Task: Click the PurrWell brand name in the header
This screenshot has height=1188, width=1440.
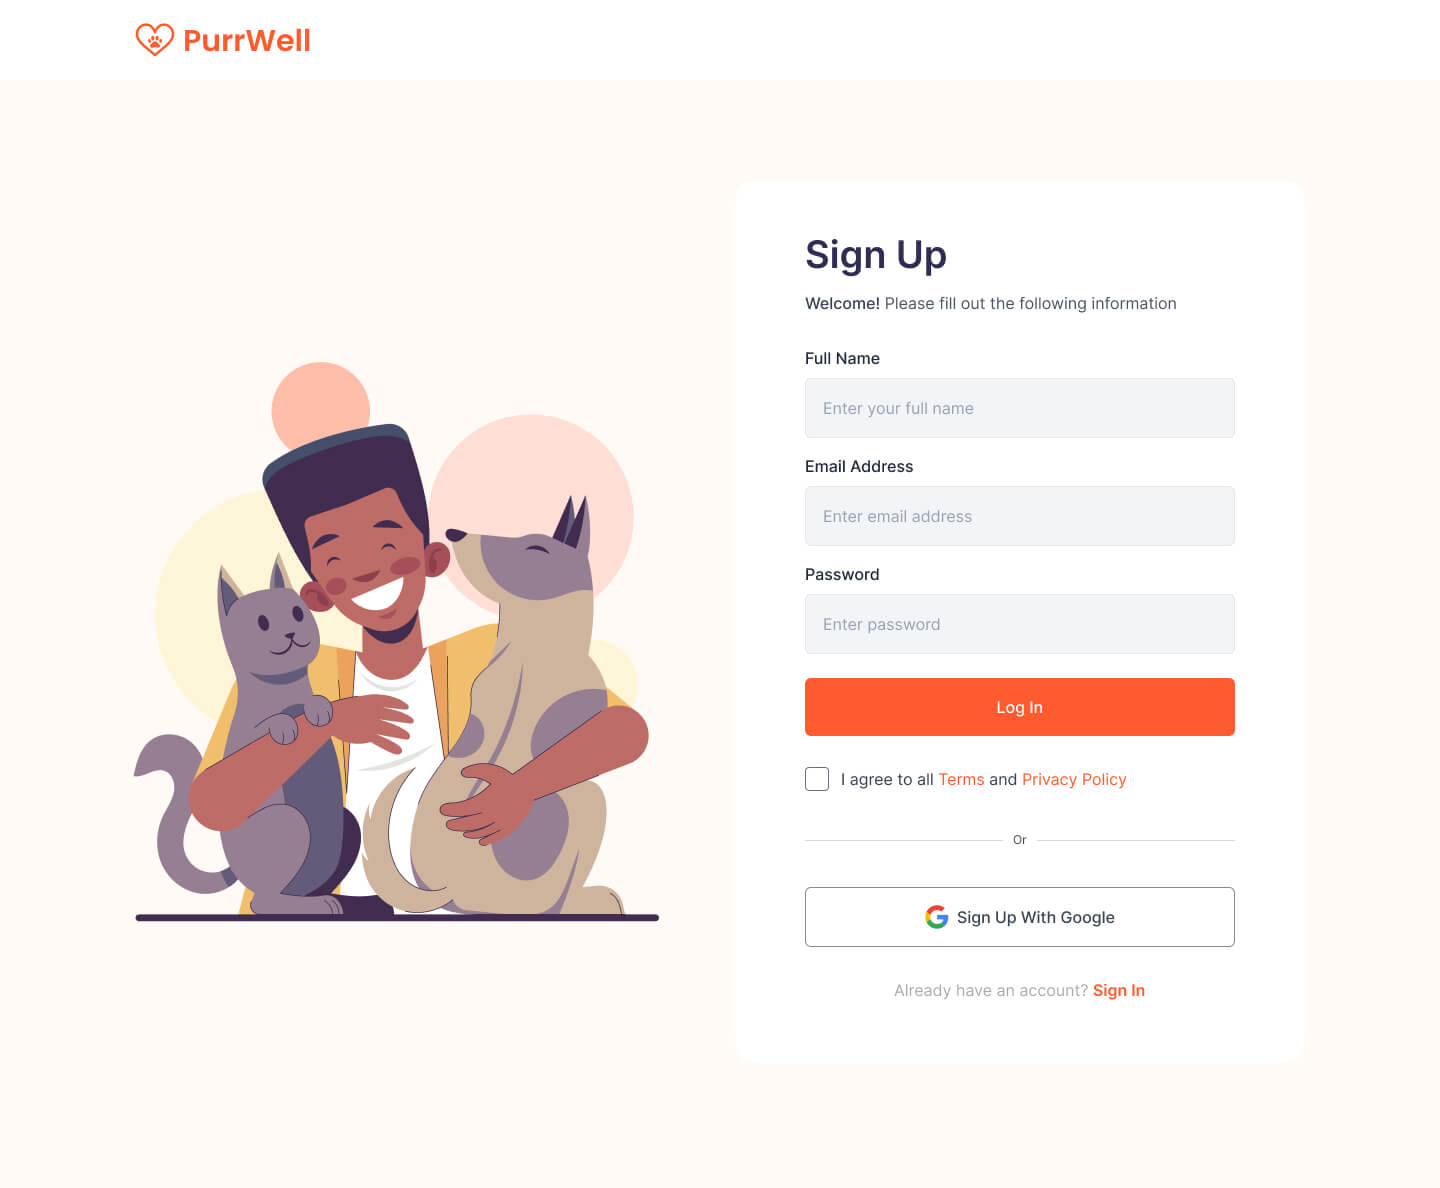Action: click(x=246, y=40)
